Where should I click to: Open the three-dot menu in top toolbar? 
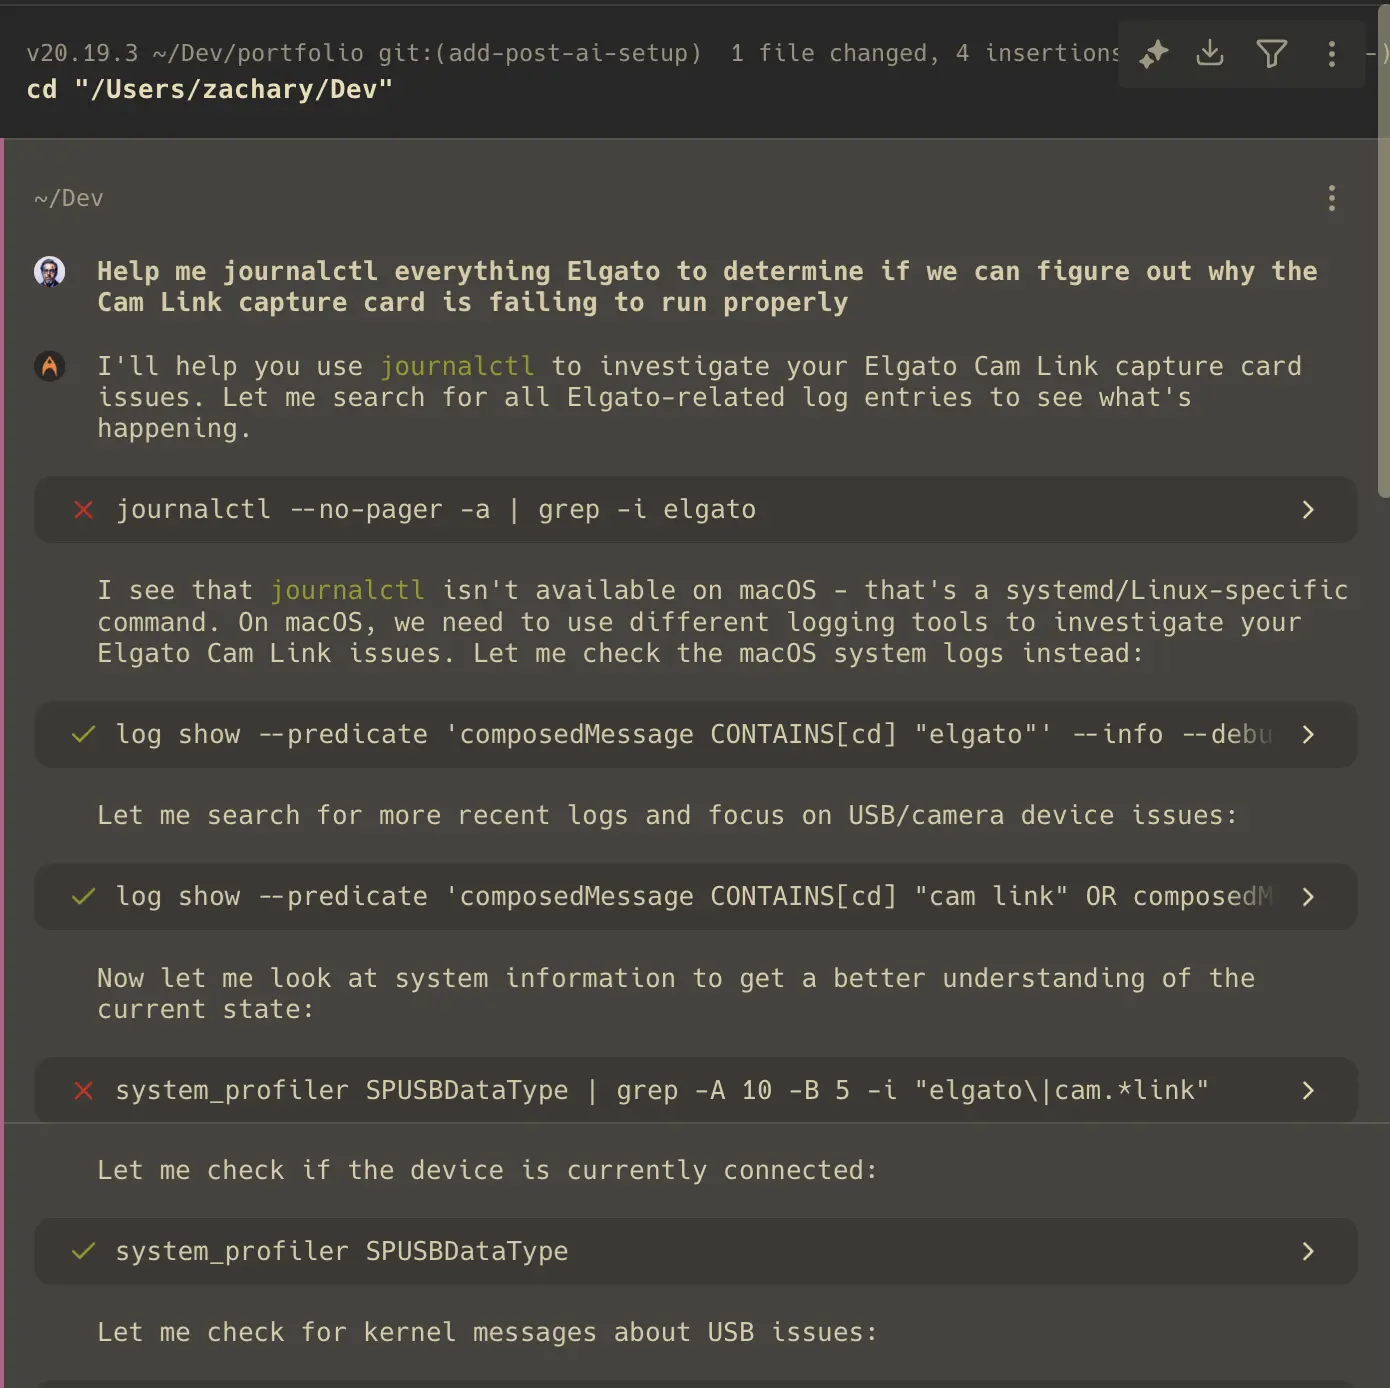(1332, 54)
